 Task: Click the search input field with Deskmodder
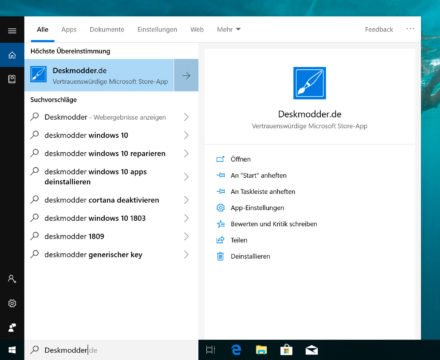coord(111,350)
